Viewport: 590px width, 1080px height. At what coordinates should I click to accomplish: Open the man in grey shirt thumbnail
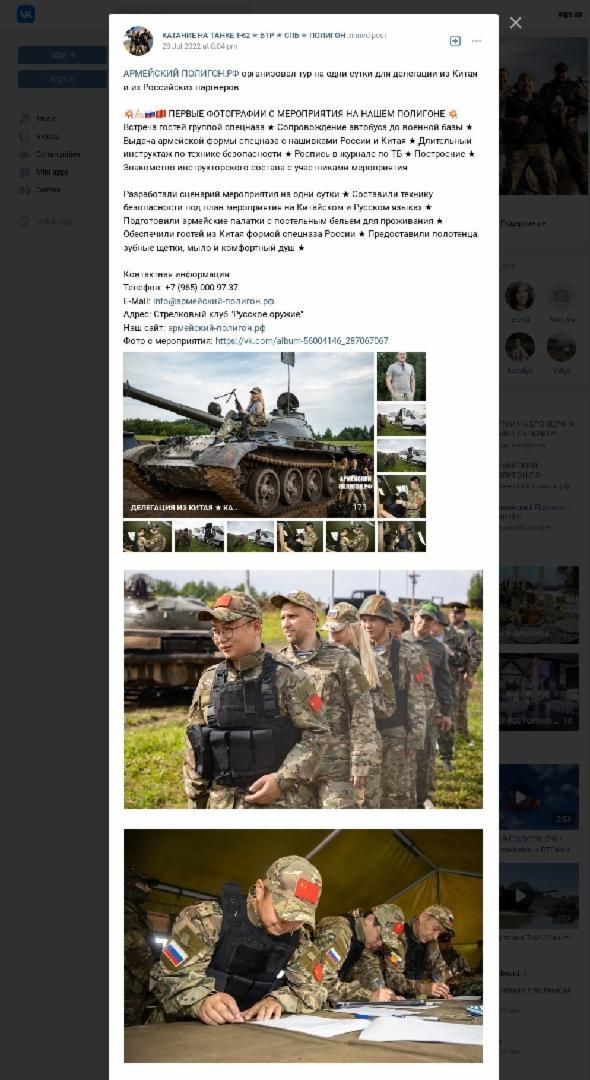401,376
